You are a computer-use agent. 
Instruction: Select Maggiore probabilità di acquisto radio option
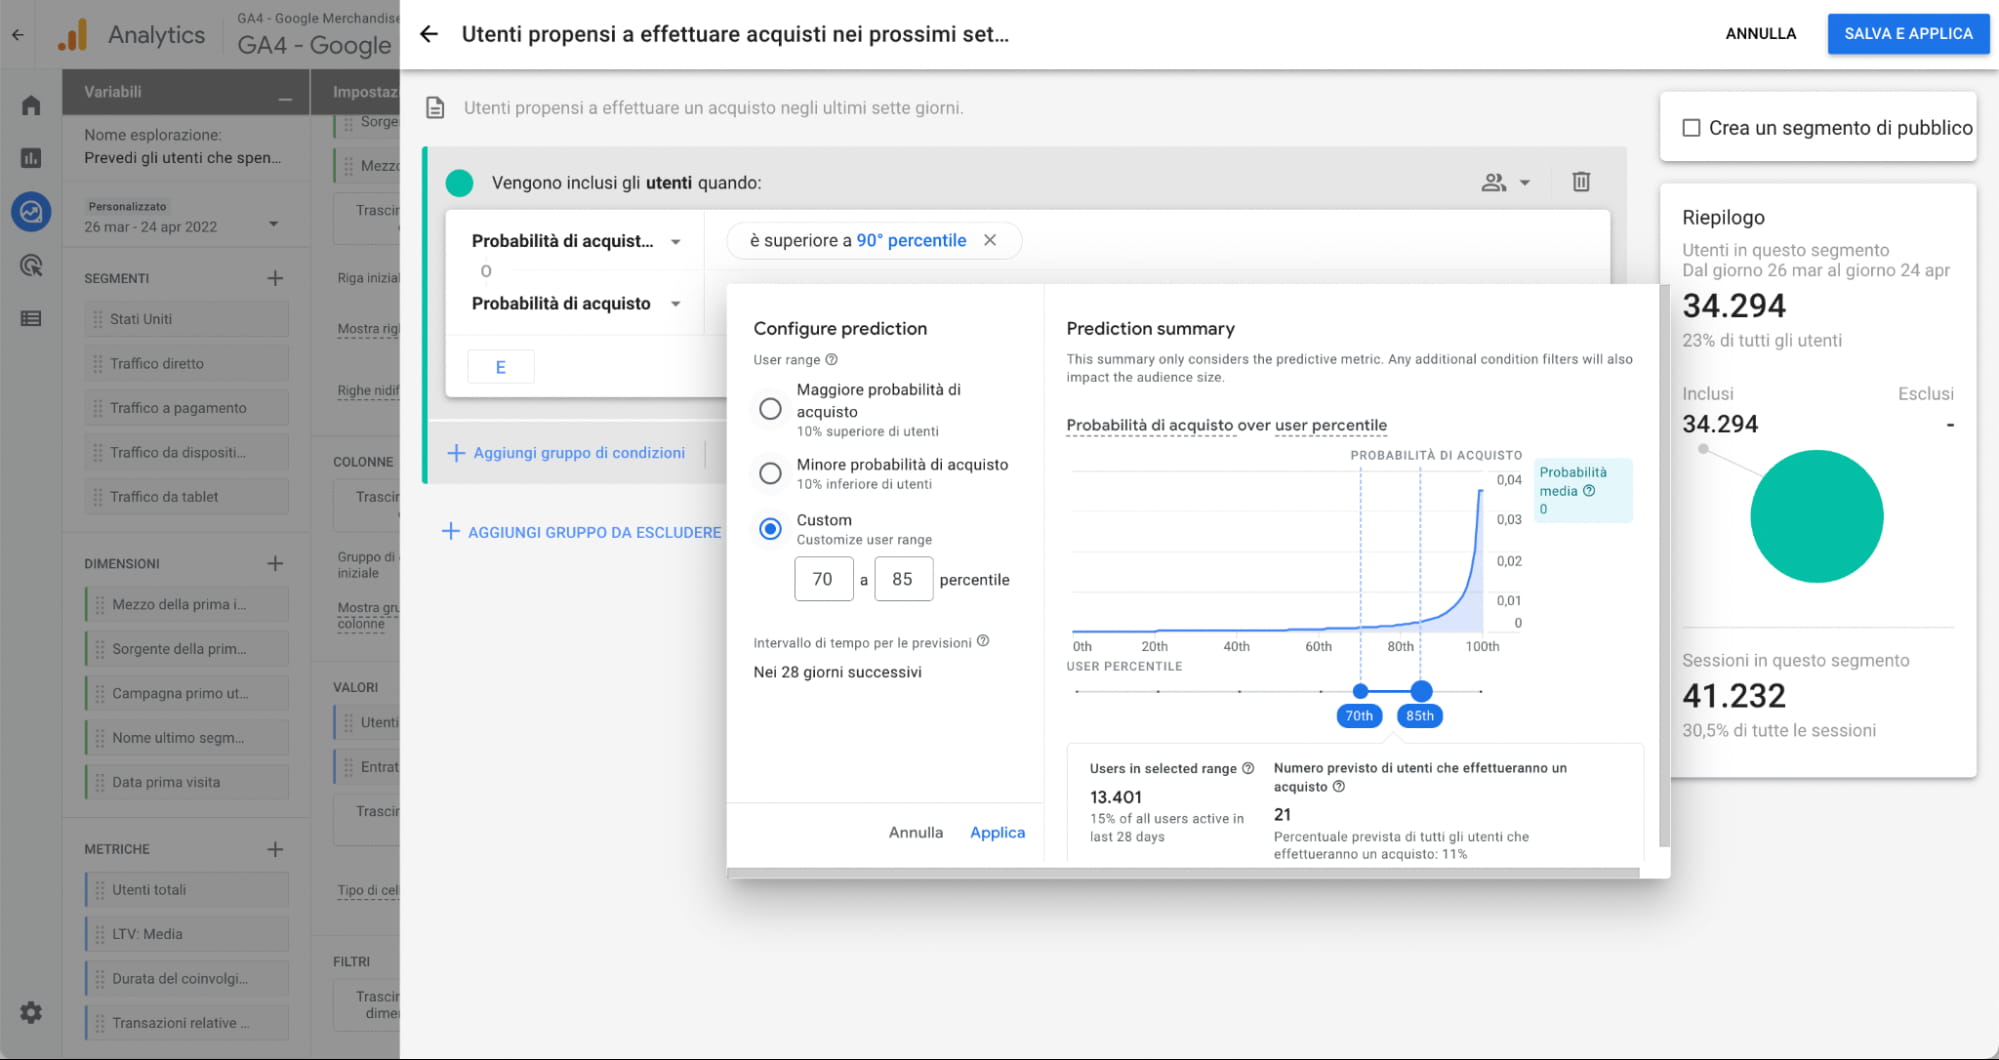click(x=770, y=409)
